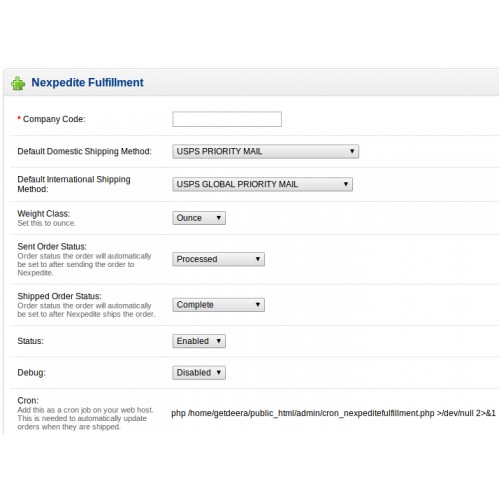Click the arrow beside Disabled
The image size is (500, 500).
(219, 372)
